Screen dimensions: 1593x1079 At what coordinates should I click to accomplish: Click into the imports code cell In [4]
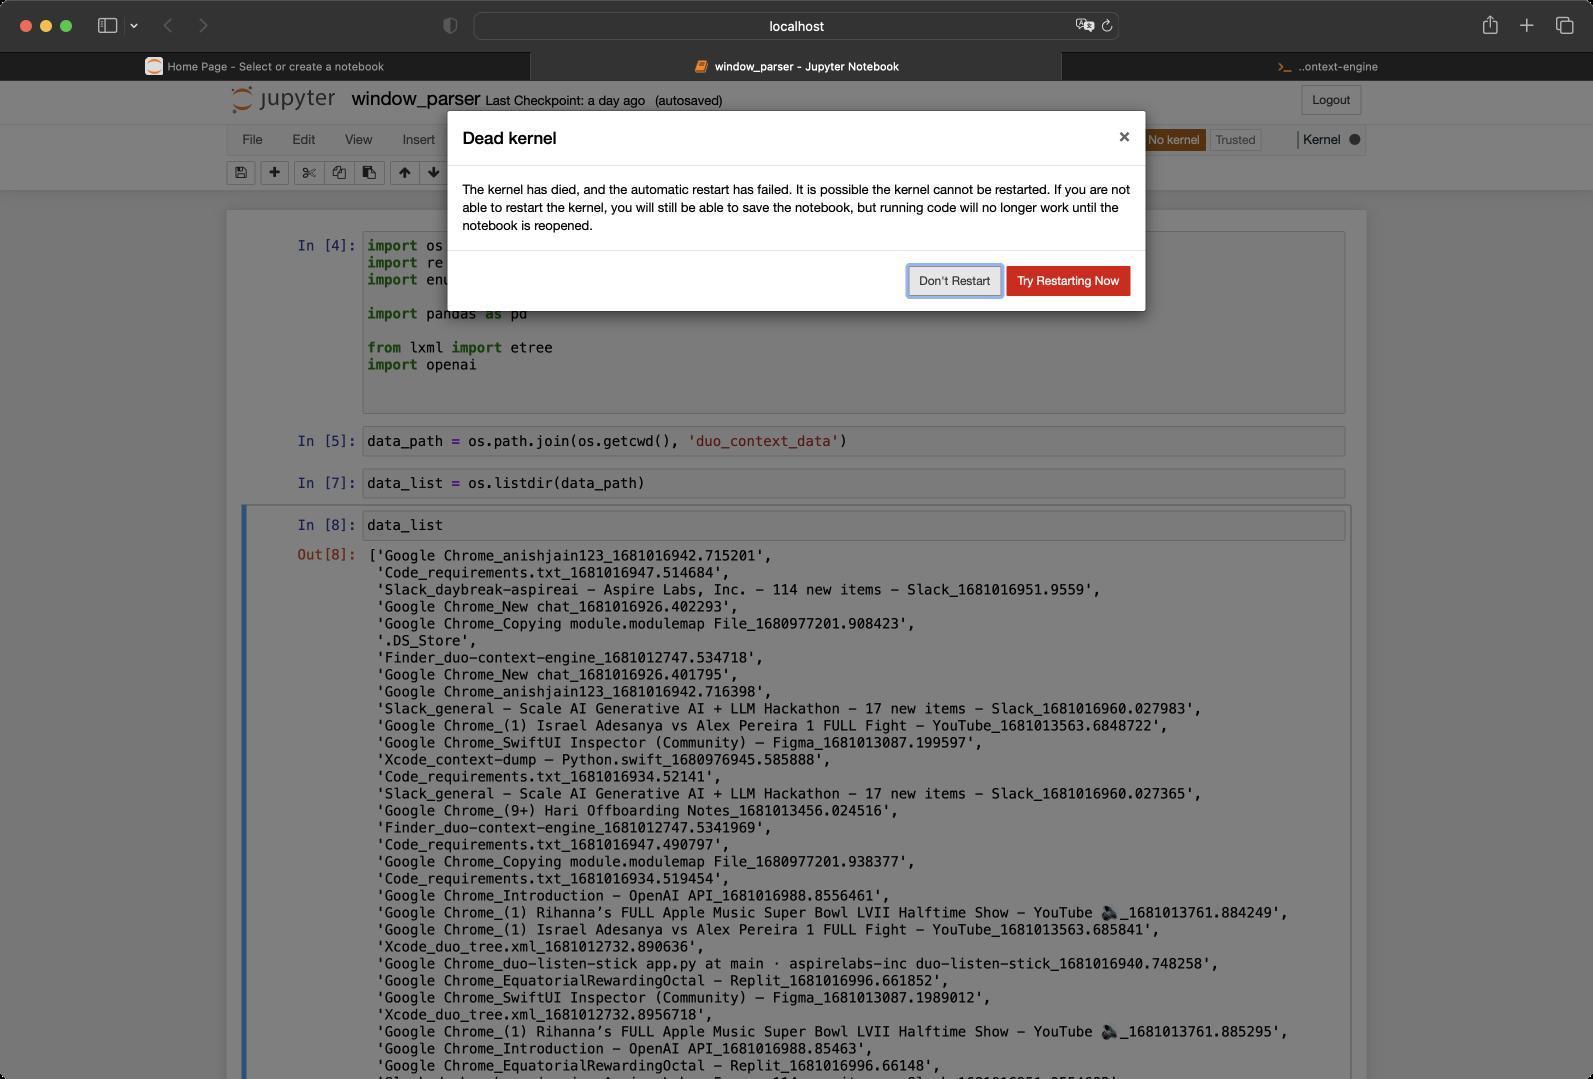pos(853,322)
